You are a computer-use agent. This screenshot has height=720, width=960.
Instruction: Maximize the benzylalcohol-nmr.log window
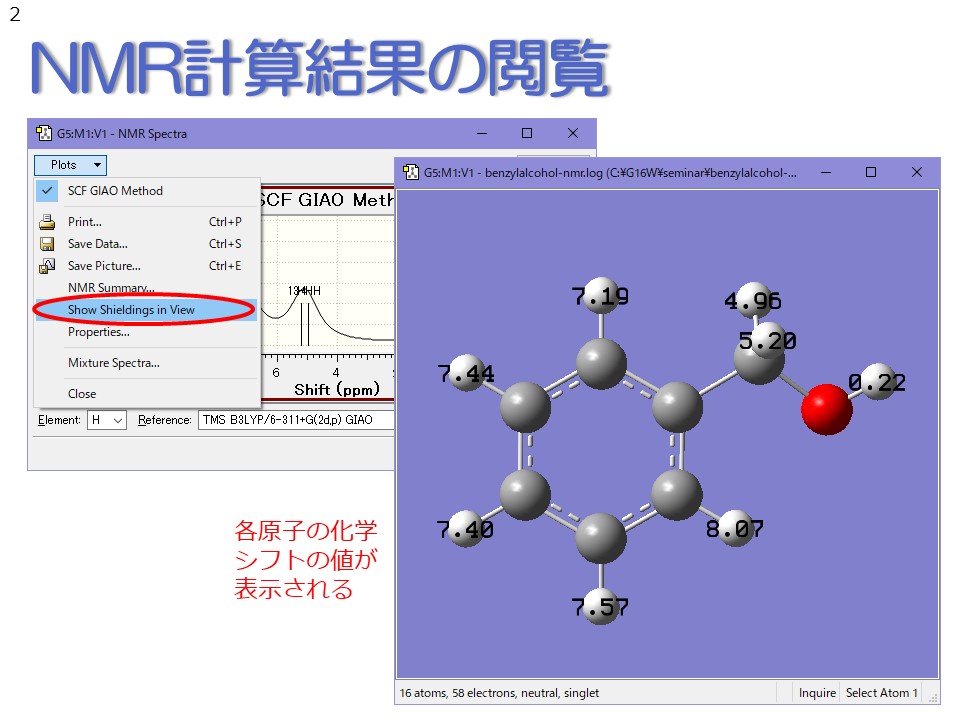[x=871, y=173]
